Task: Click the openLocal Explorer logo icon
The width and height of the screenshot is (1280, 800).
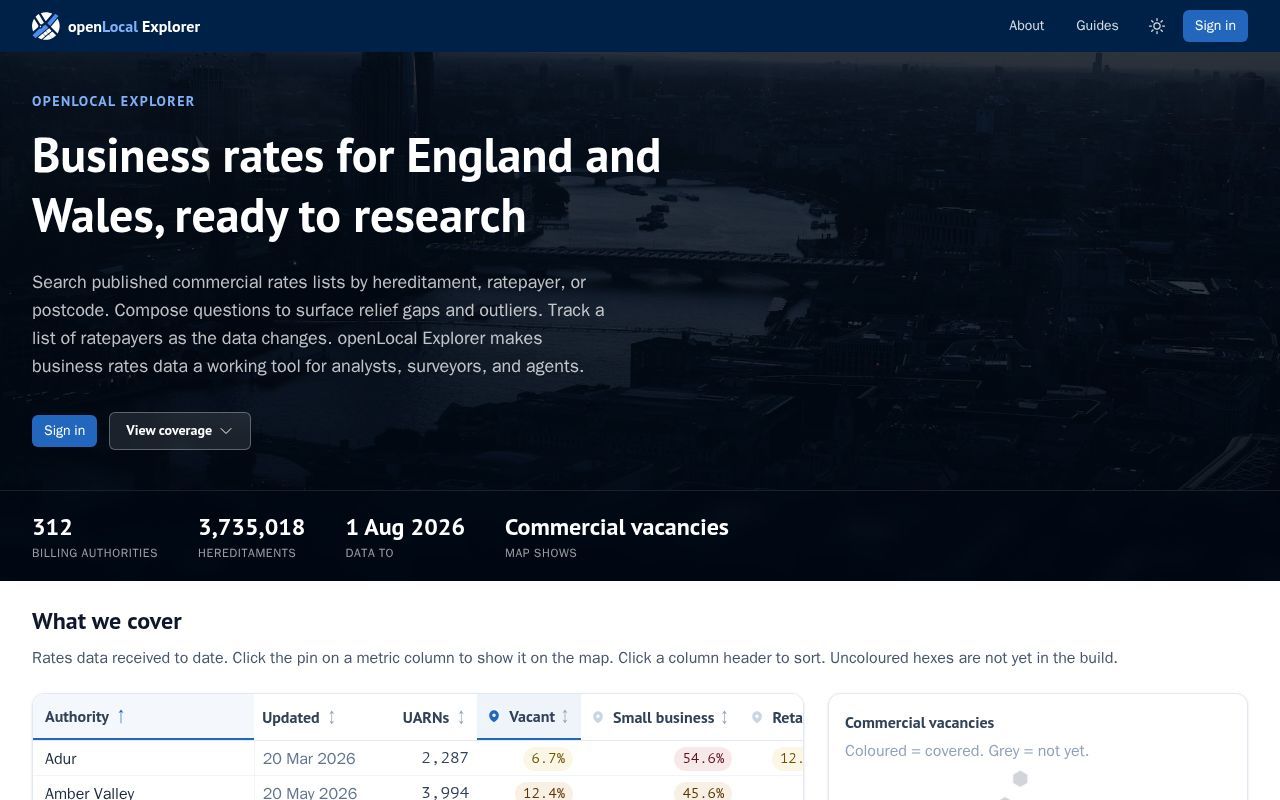Action: tap(46, 26)
